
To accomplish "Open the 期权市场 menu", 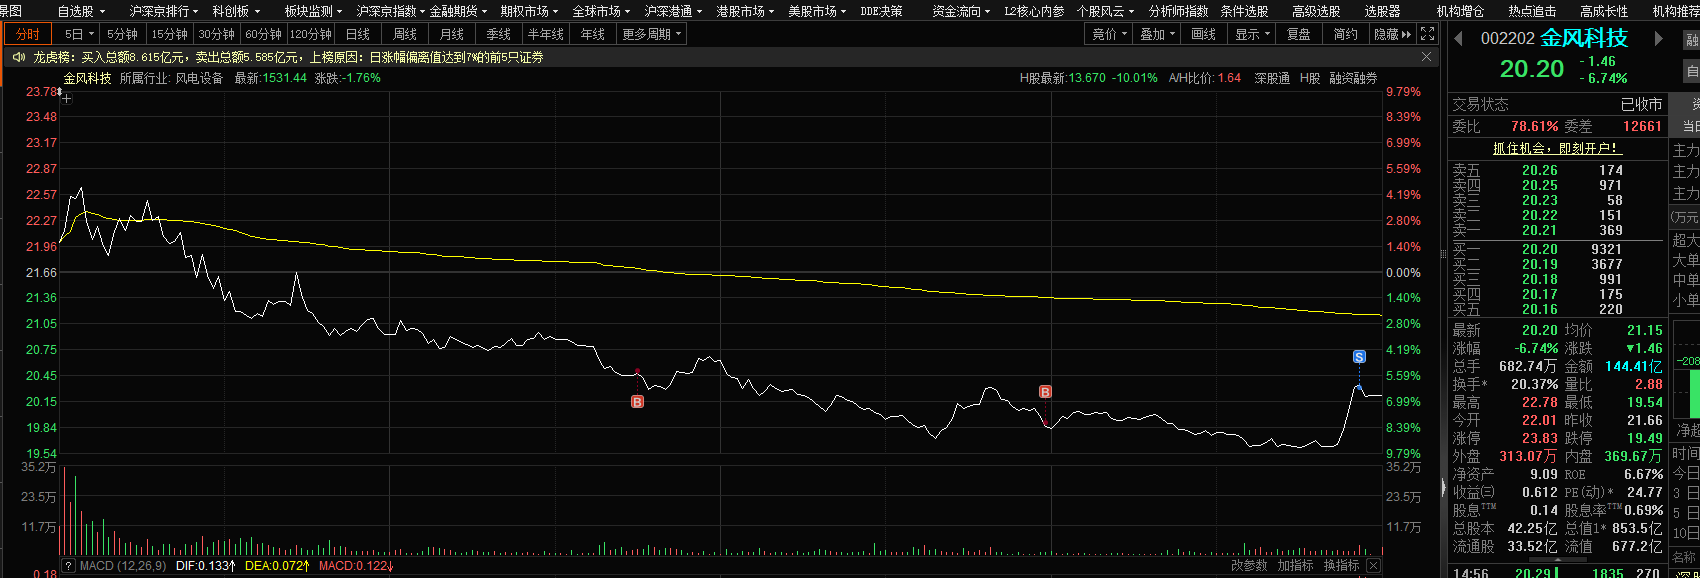I will point(530,11).
